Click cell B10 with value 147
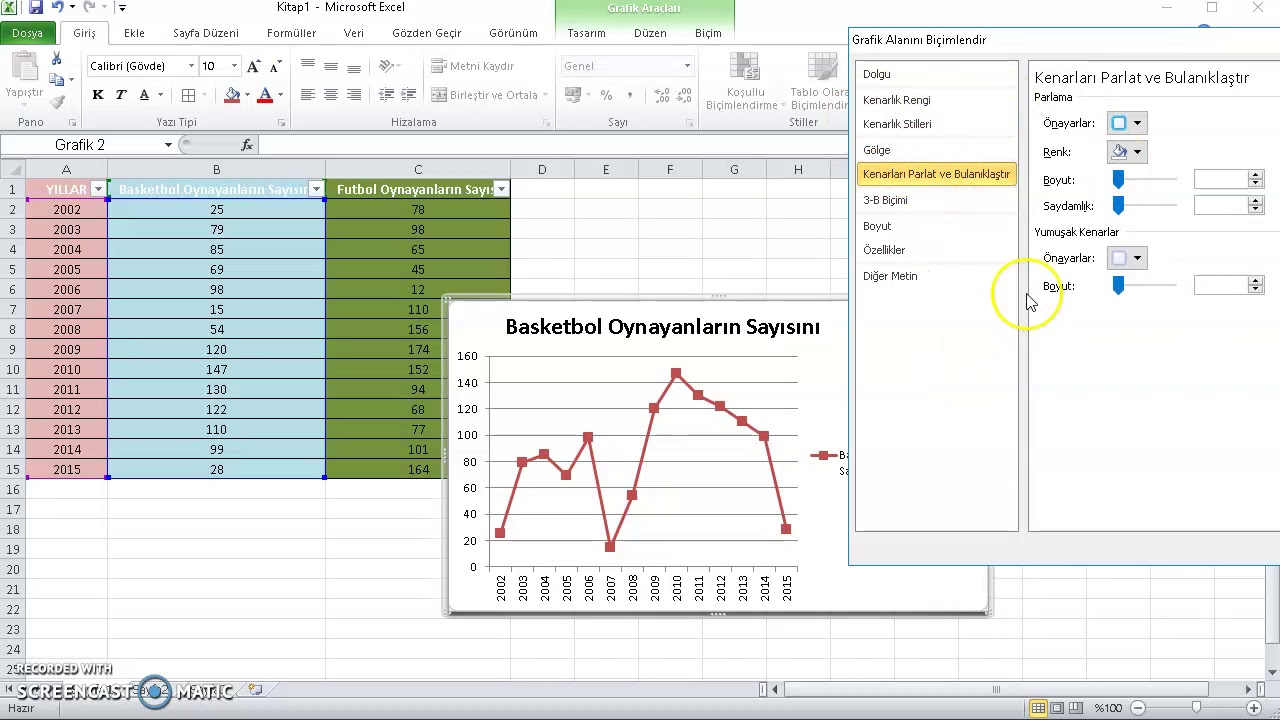Screen dimensions: 1280x720 pos(216,369)
